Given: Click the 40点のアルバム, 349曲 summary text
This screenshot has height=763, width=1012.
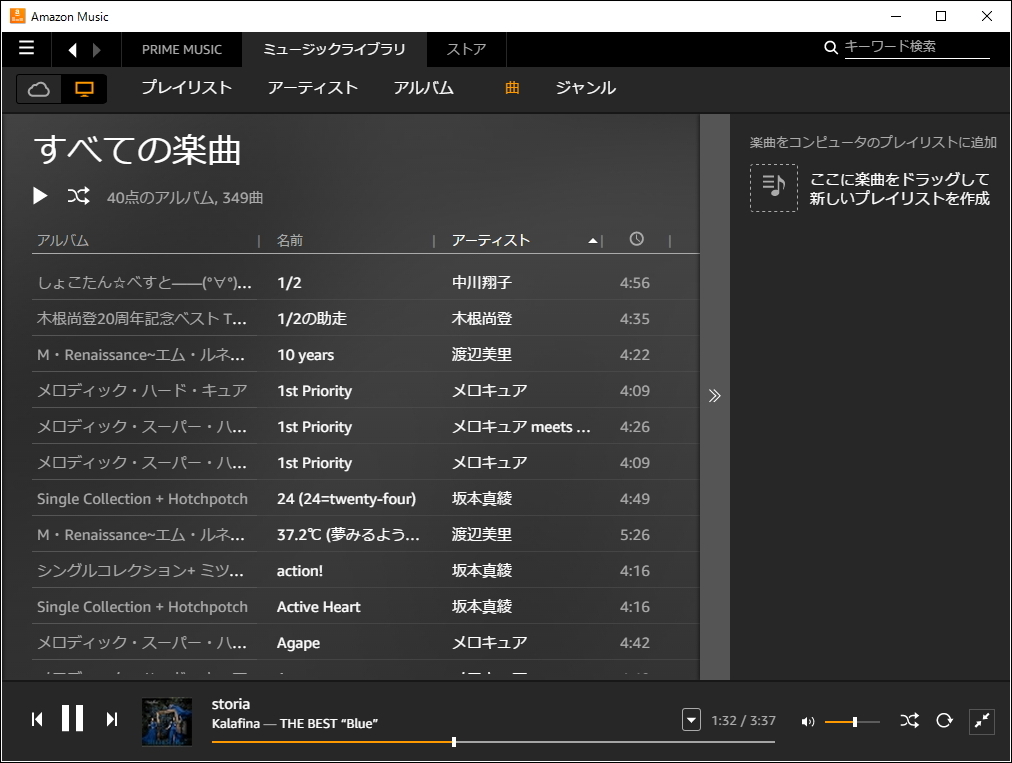Looking at the screenshot, I should click(x=185, y=198).
